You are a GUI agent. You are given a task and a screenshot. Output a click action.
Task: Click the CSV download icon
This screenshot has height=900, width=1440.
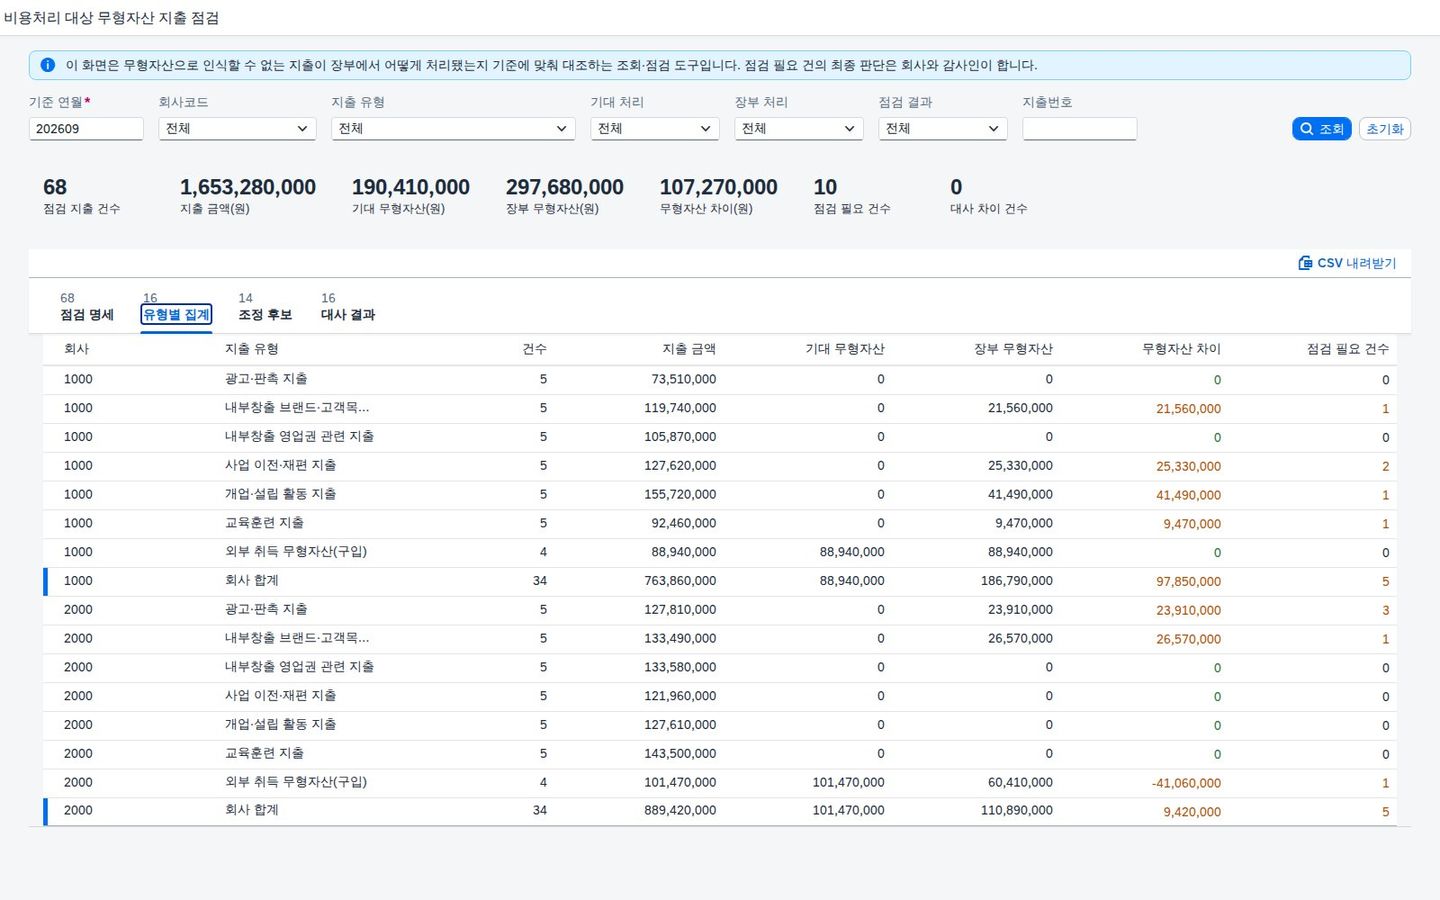1305,263
